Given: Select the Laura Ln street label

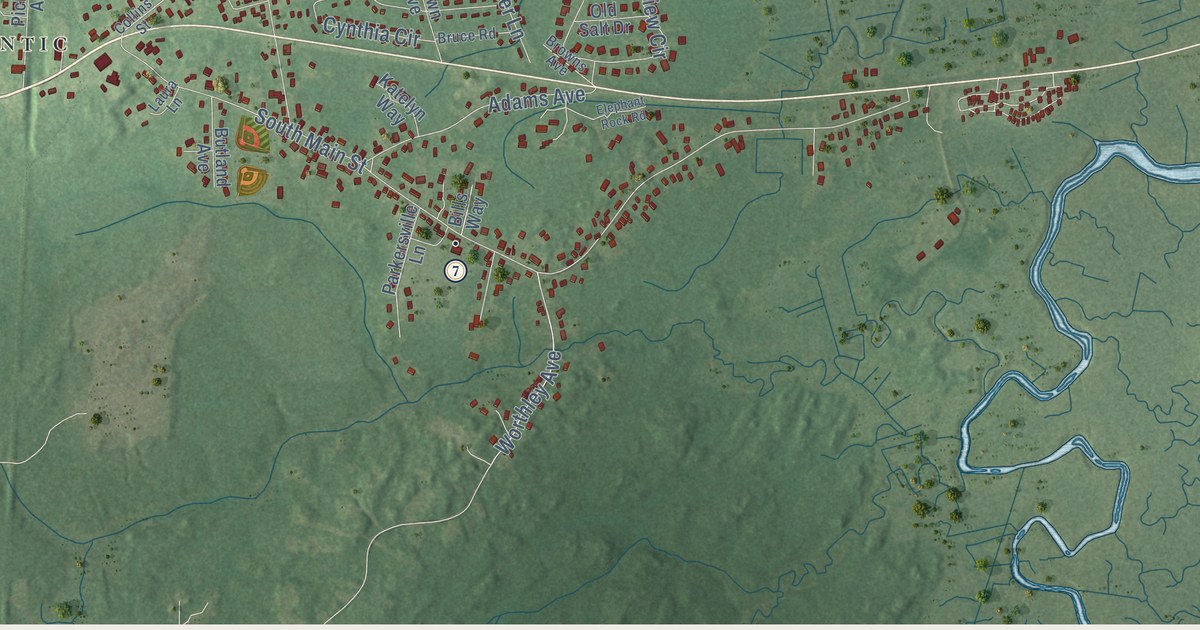Looking at the screenshot, I should (x=166, y=95).
